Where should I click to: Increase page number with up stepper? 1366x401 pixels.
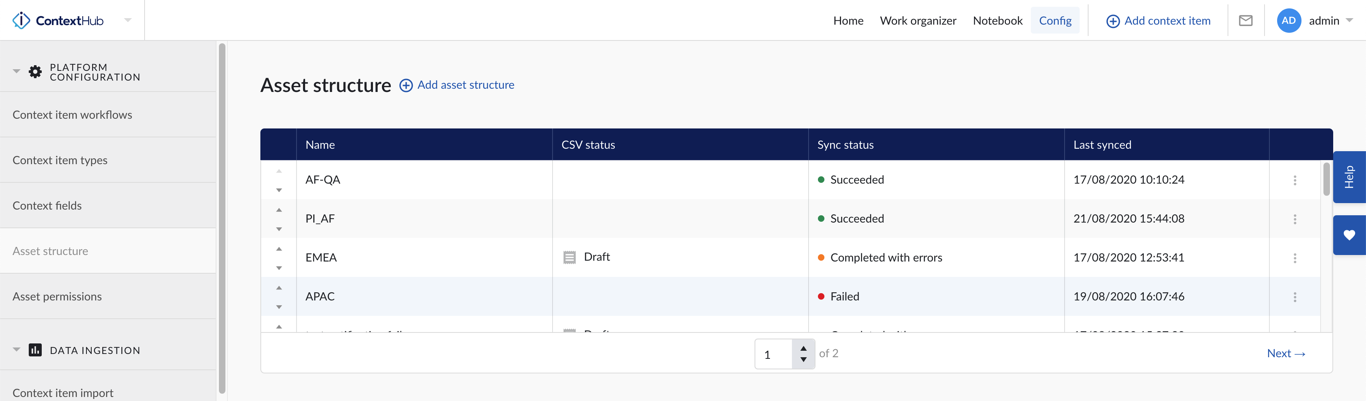click(803, 348)
